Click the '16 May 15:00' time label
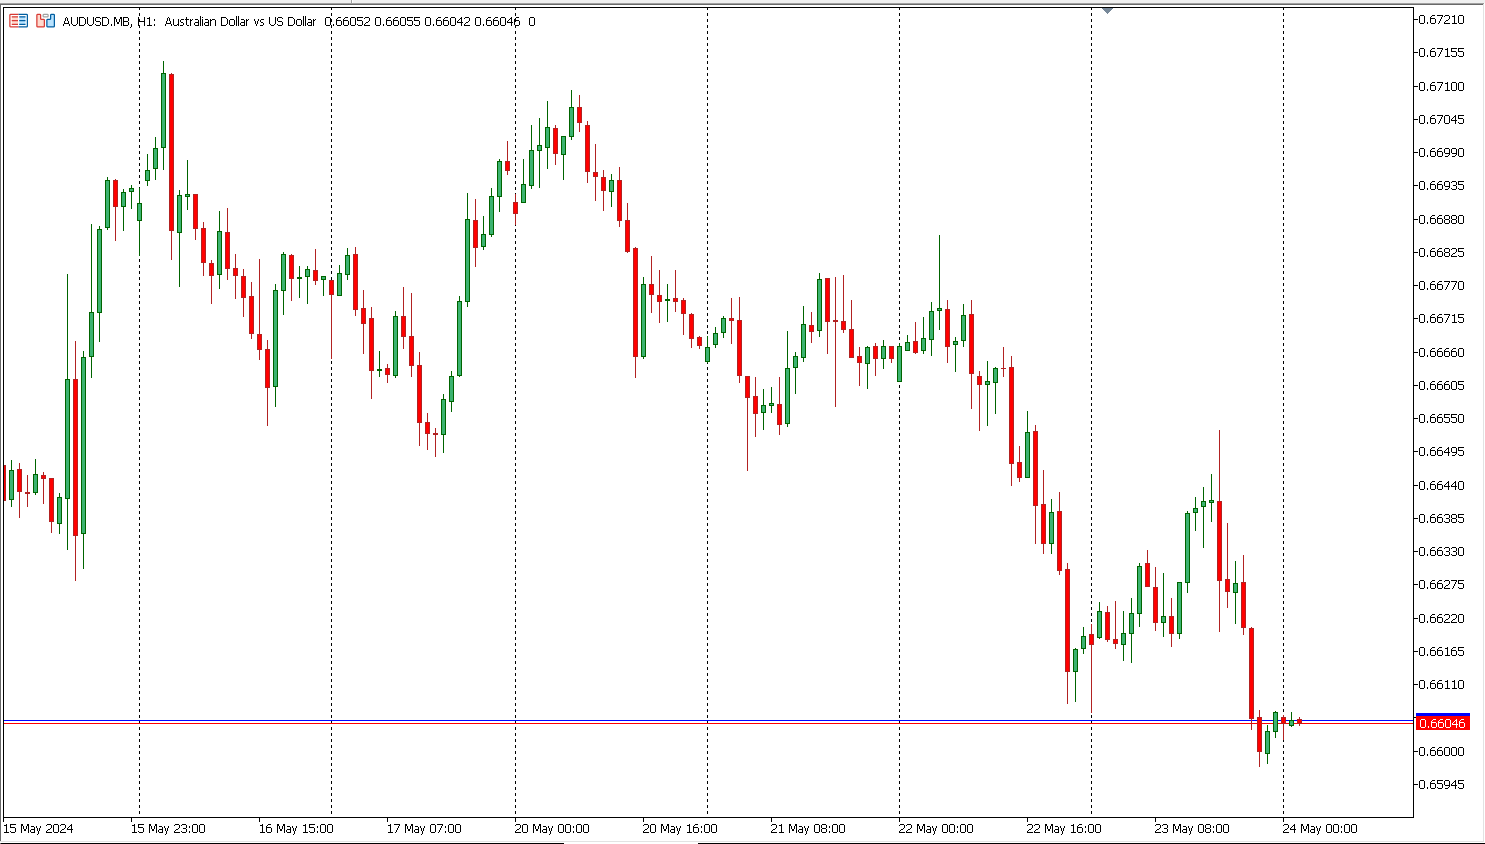The width and height of the screenshot is (1485, 844). [x=296, y=829]
